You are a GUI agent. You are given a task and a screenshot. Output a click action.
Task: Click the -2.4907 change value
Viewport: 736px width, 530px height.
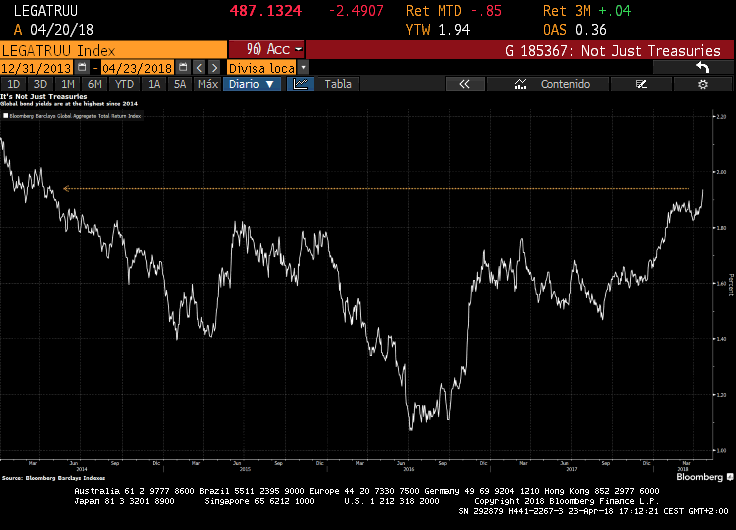click(x=356, y=11)
